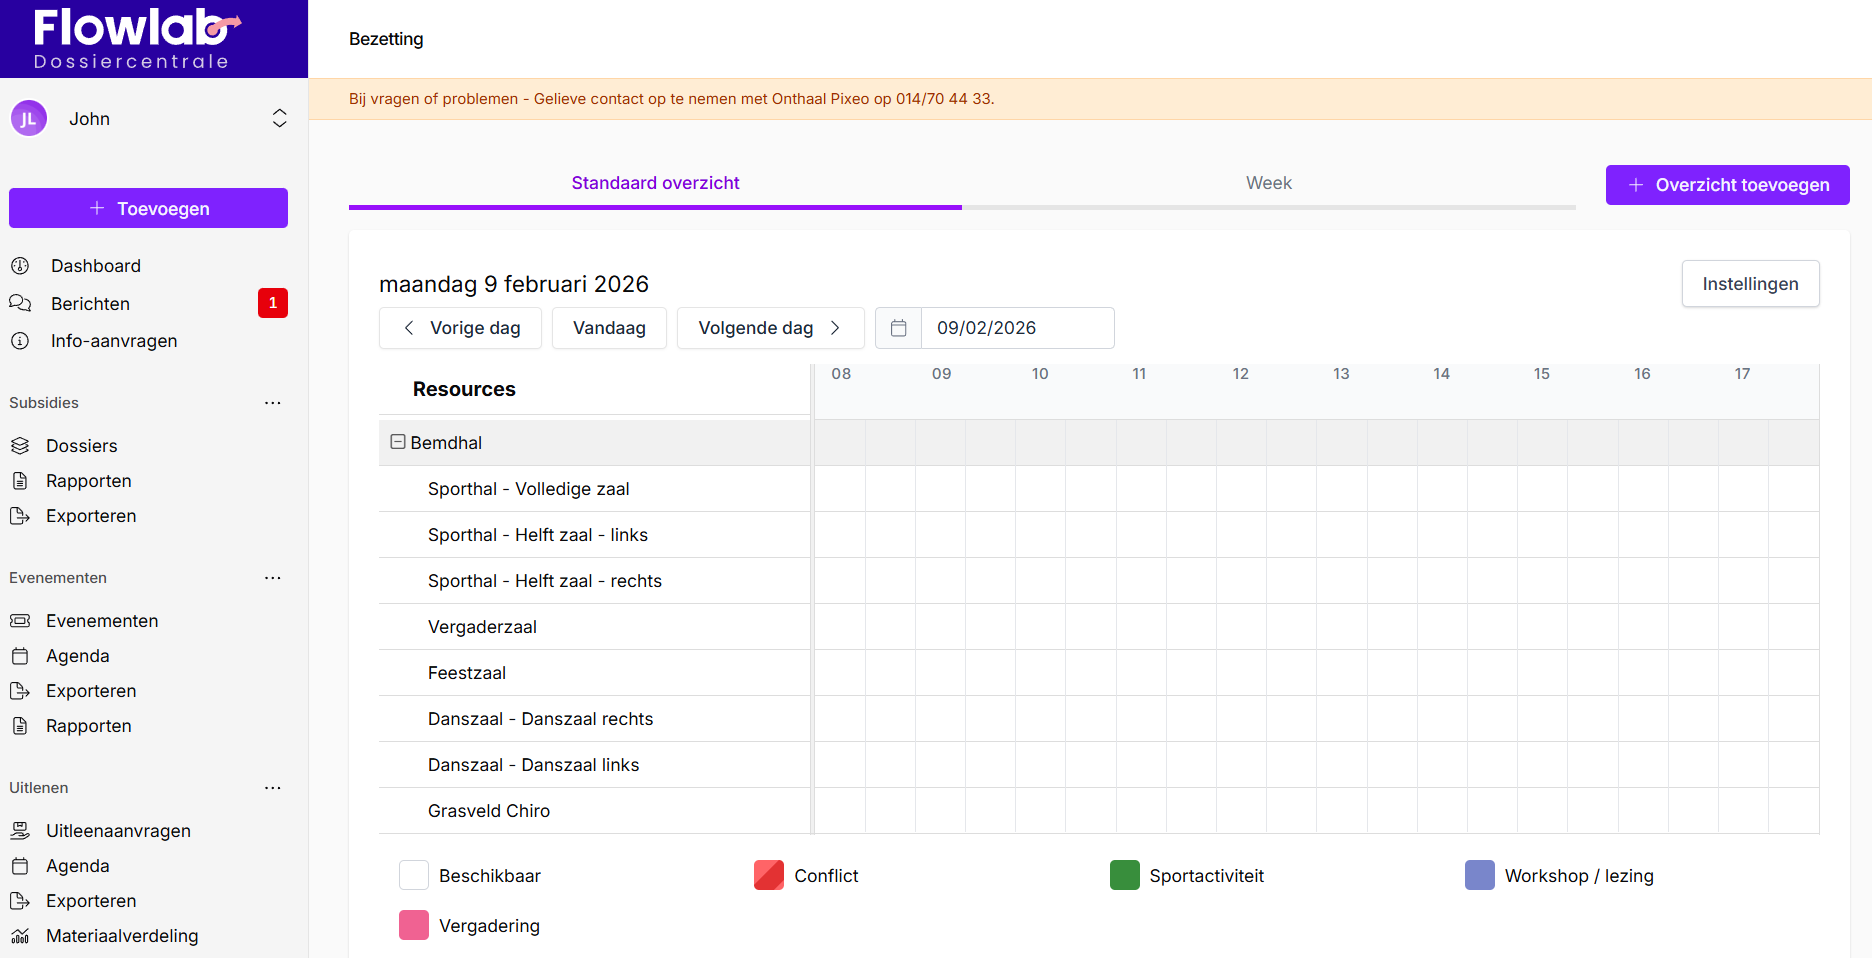Click the Info-aanvragen info icon
1872x958 pixels.
coord(20,341)
